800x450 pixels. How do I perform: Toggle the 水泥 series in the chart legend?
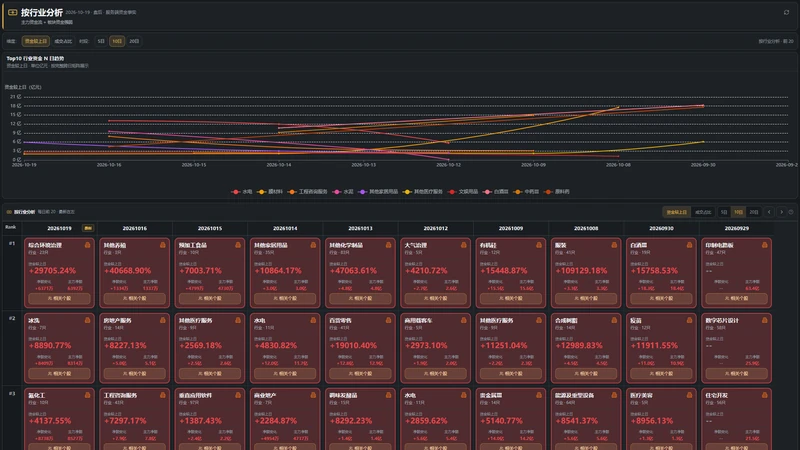coord(343,192)
